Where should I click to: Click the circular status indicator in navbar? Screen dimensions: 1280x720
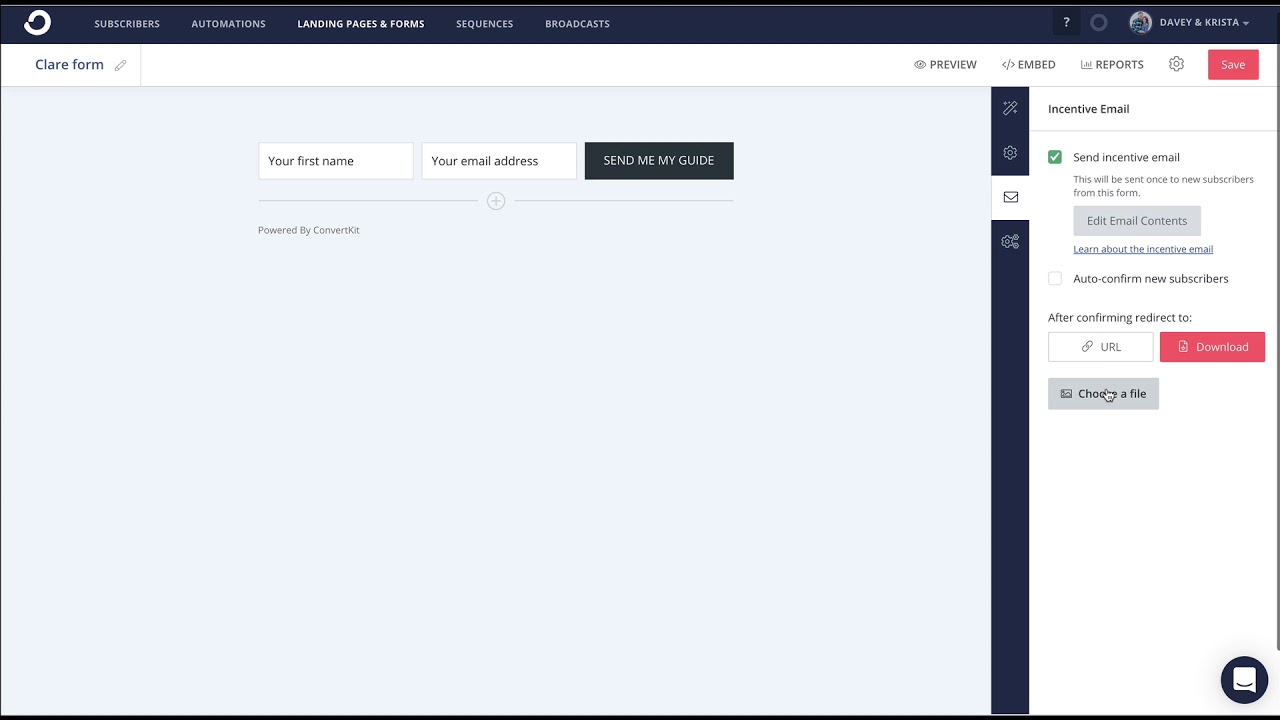tap(1099, 22)
